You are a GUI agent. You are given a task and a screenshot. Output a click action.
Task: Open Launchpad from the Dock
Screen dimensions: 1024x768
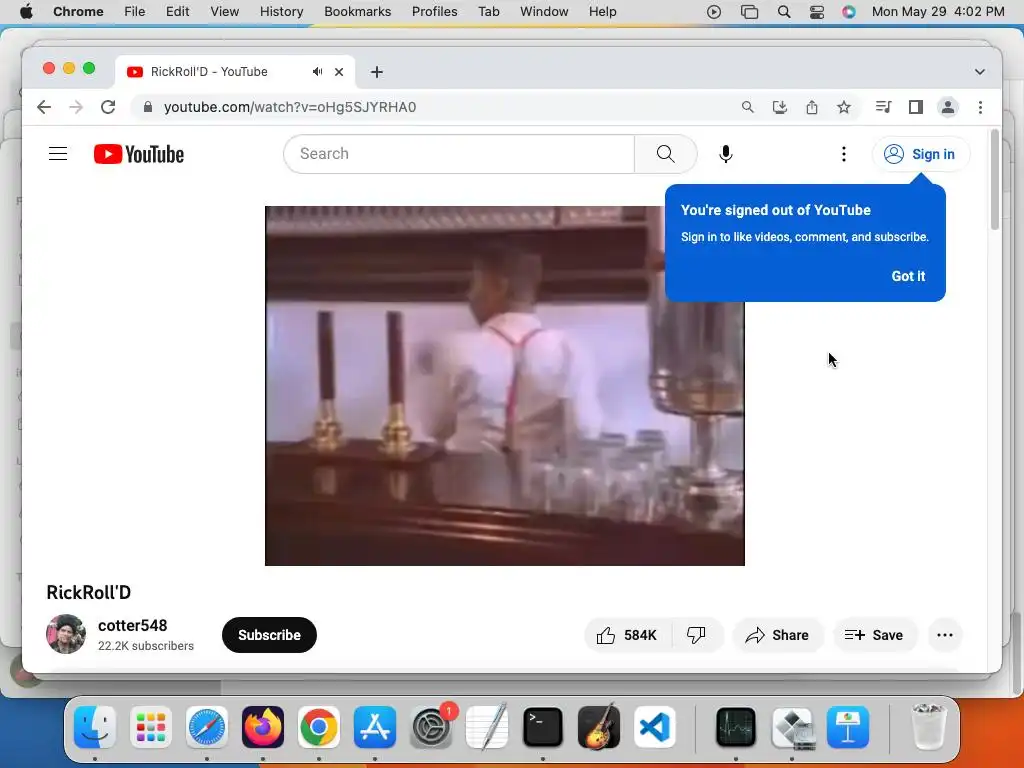click(x=151, y=727)
